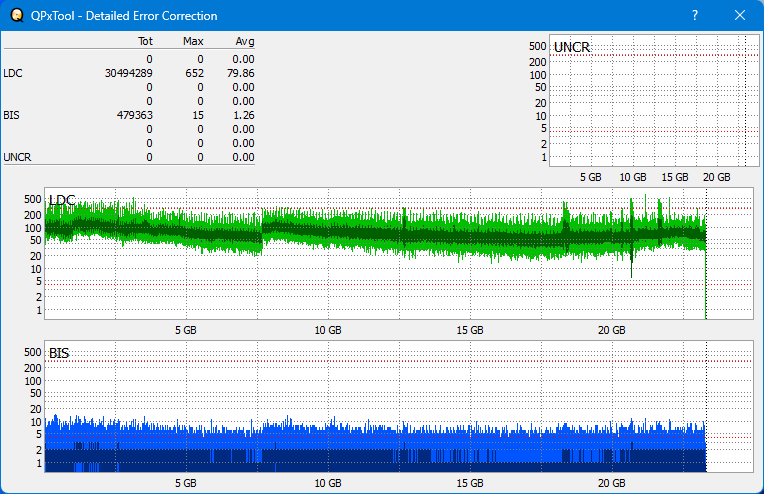This screenshot has height=494, width=764.
Task: Click the BIS average value 1.26
Action: pos(243,115)
